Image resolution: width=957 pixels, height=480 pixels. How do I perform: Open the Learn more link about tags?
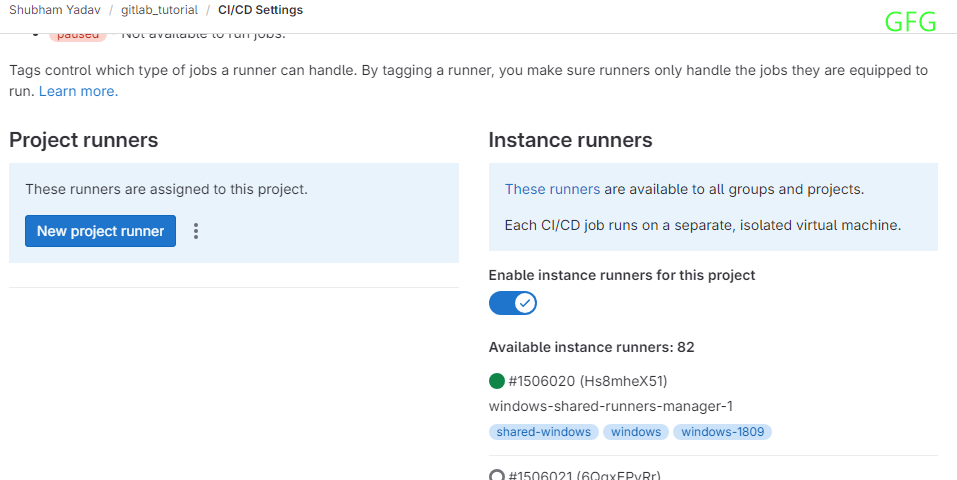[x=79, y=91]
